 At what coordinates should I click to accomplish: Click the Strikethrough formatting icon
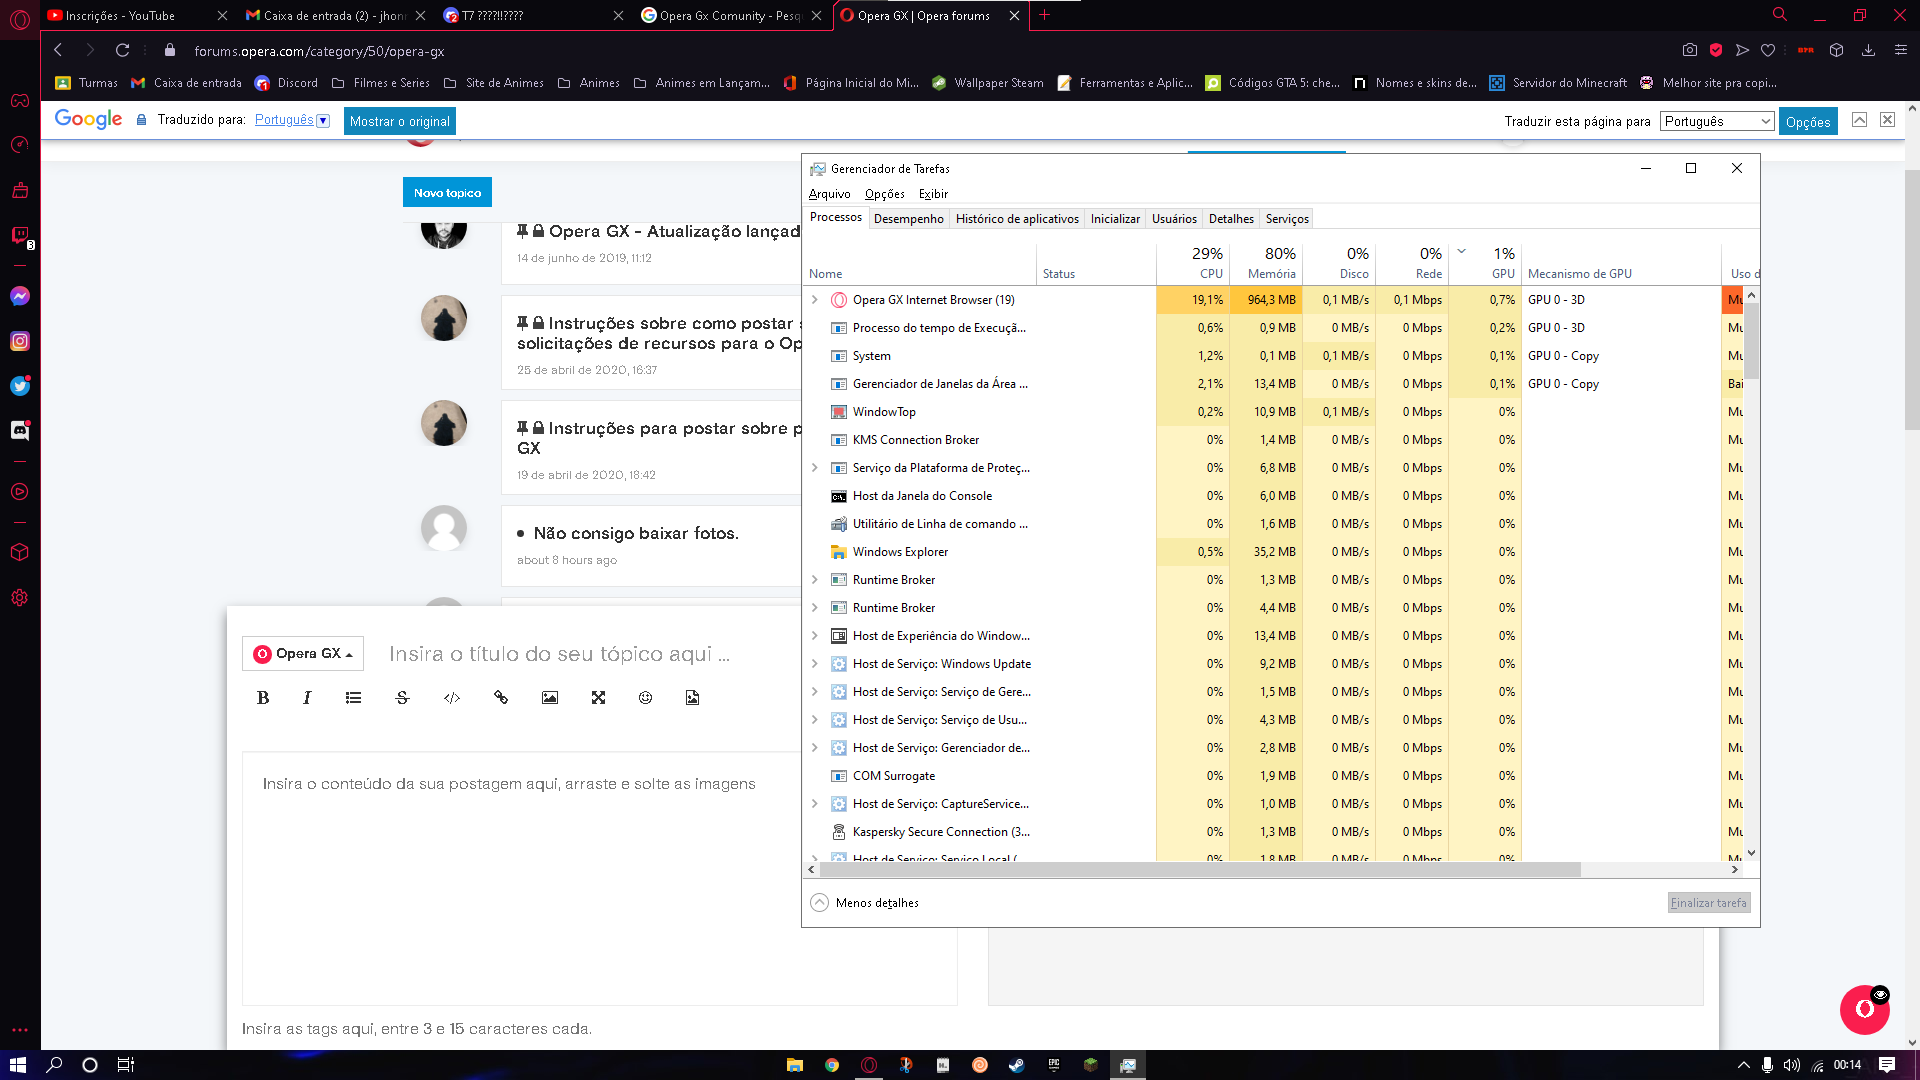click(x=402, y=698)
